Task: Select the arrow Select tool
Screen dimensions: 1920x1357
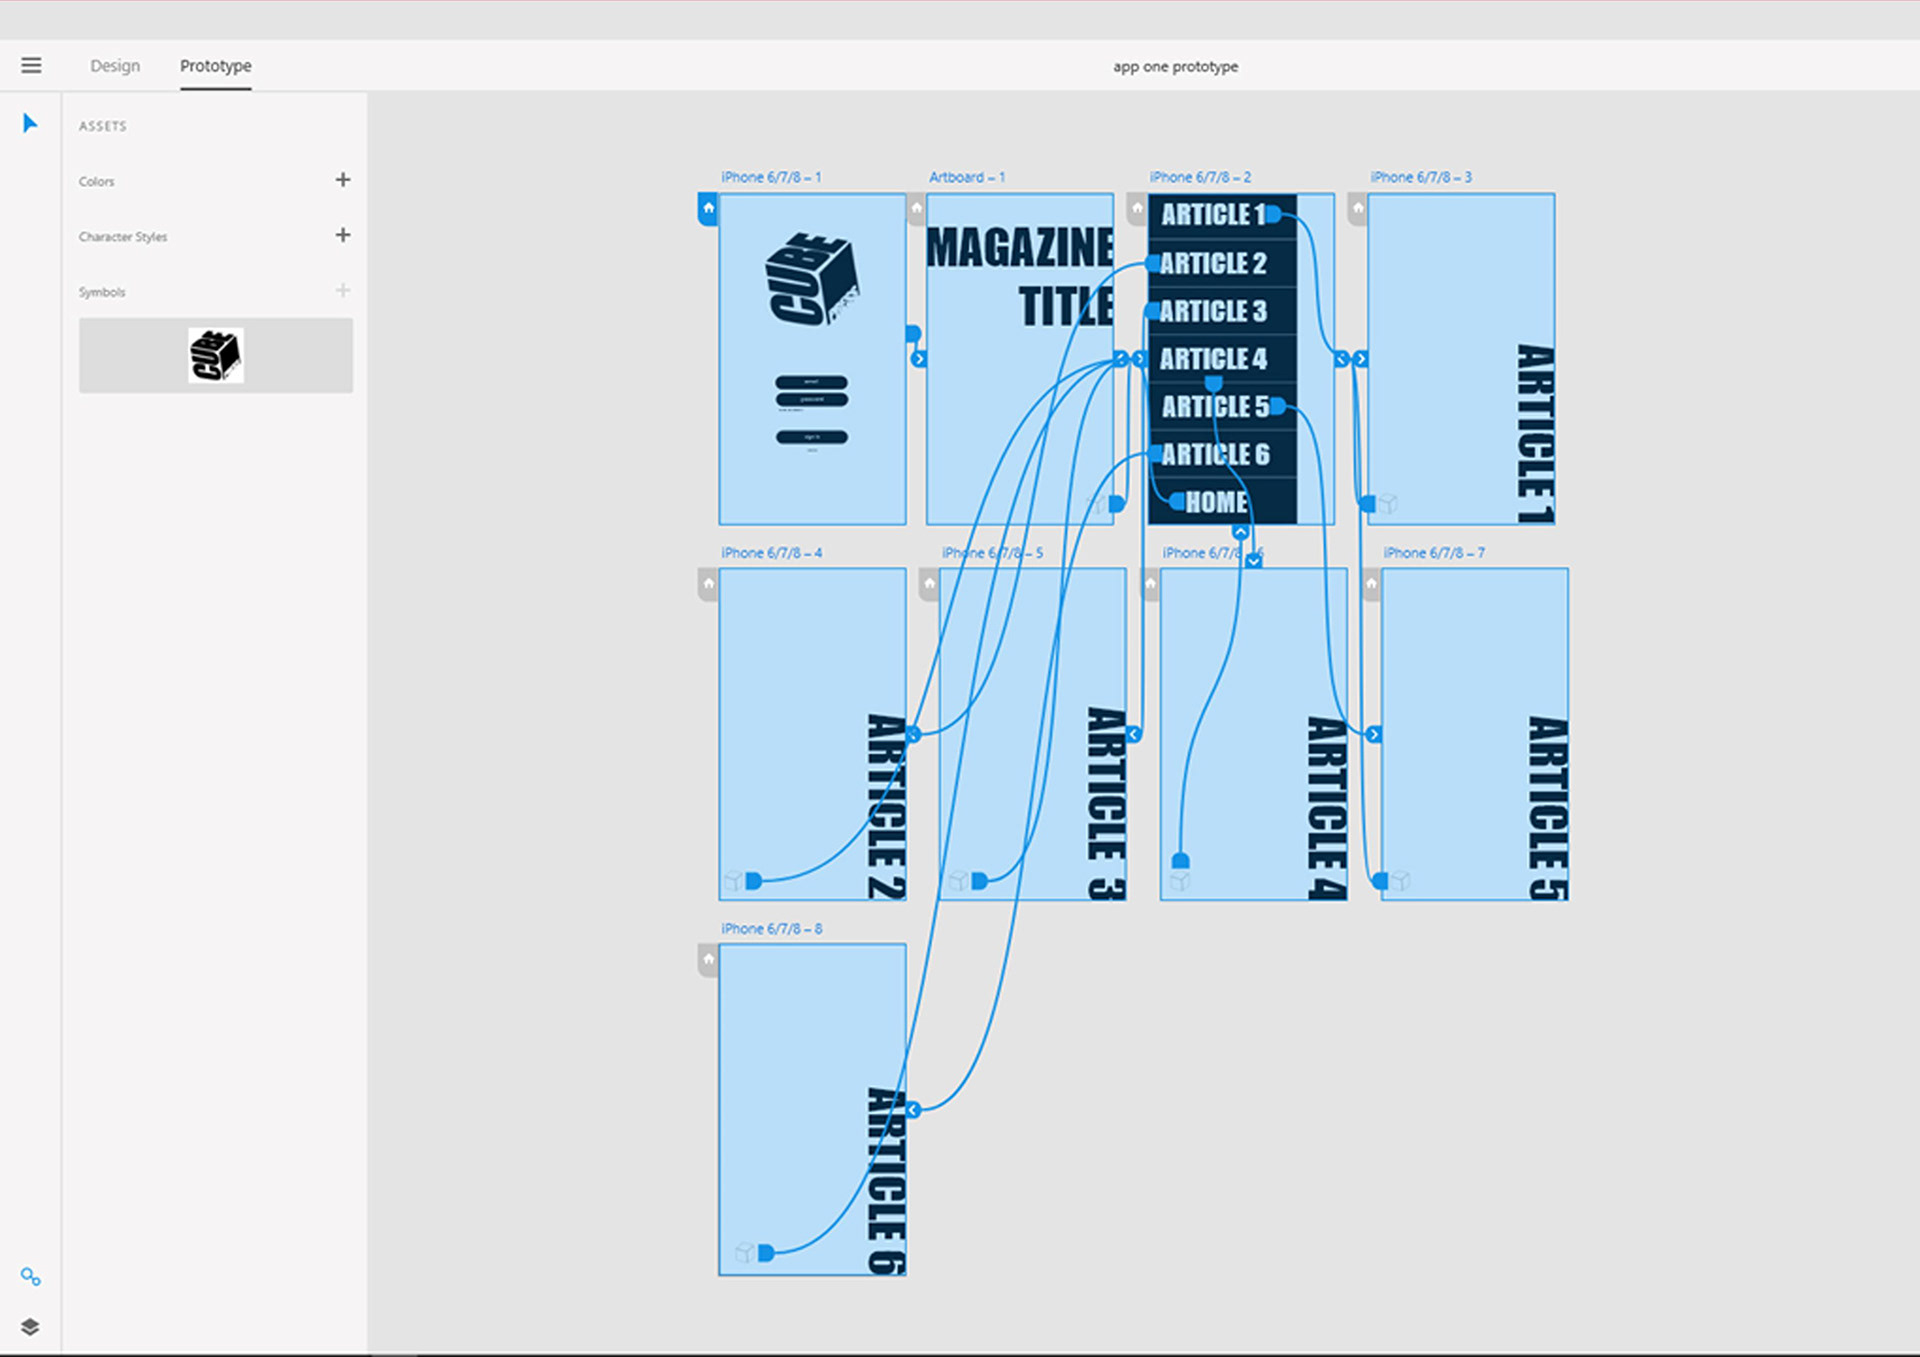Action: (30, 123)
